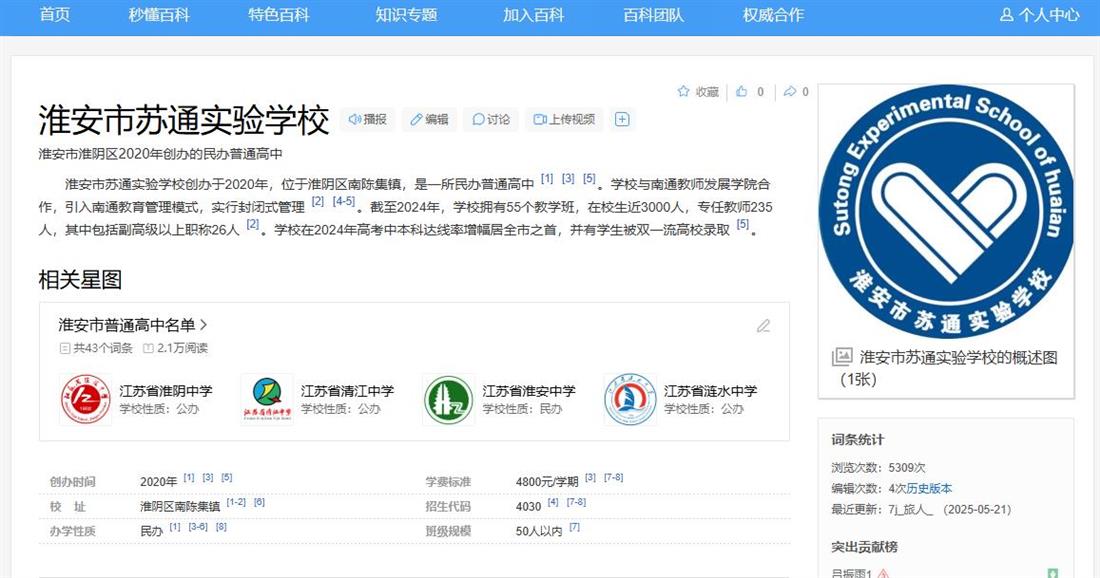
Task: Click reference [2] after 职称26人
Action: click(x=253, y=224)
